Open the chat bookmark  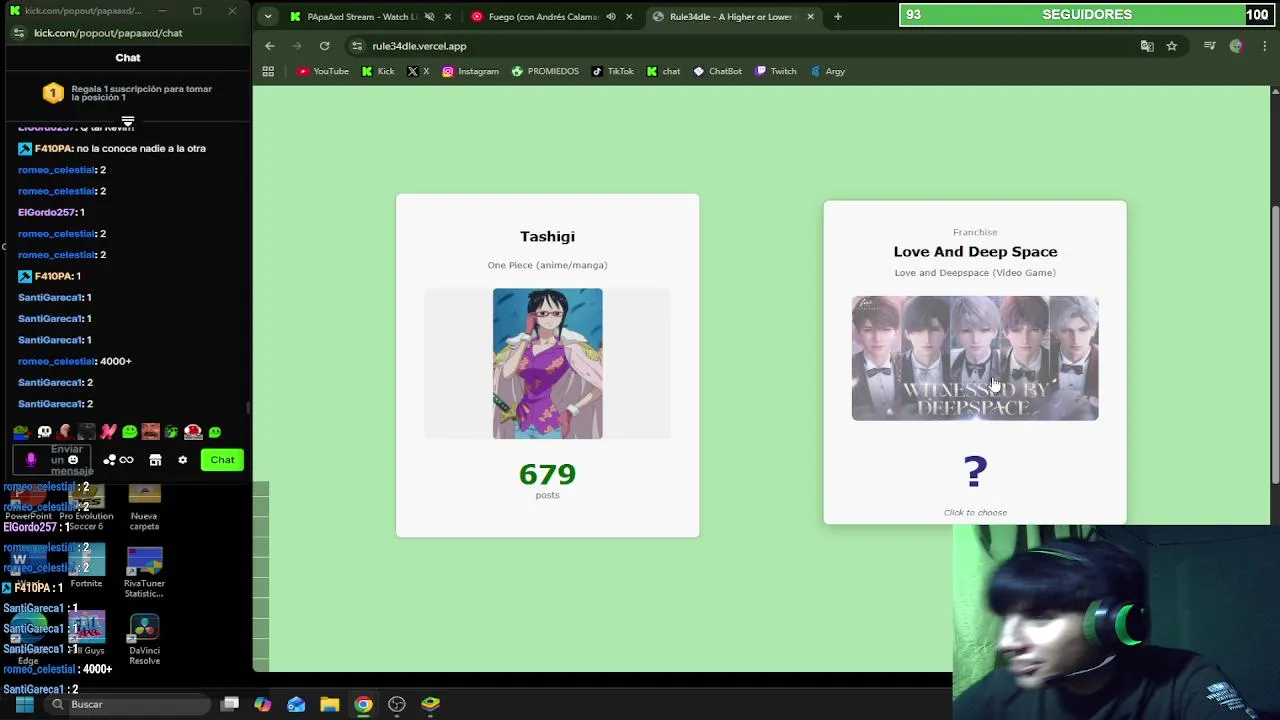663,71
